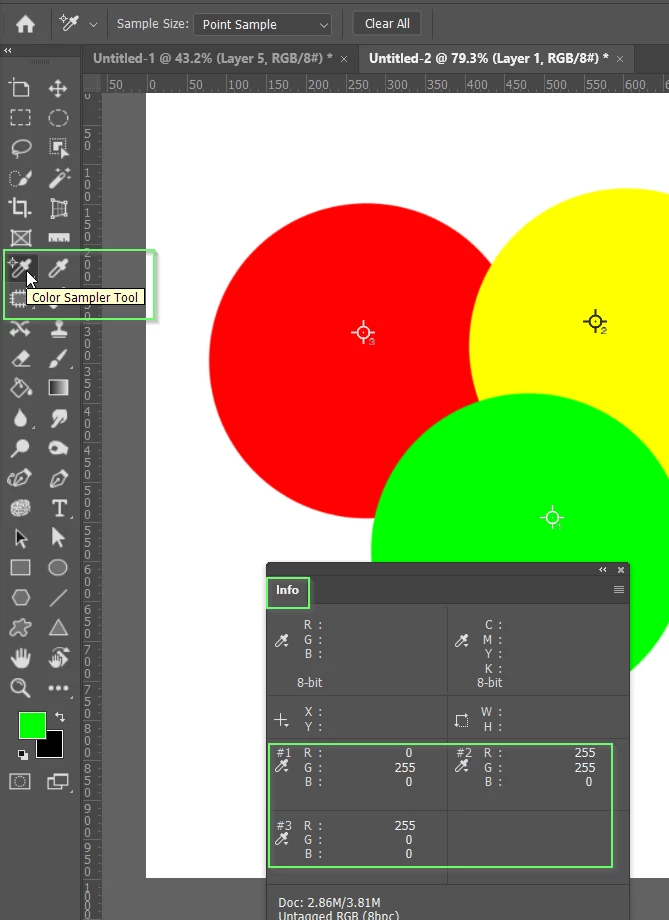
Task: Select the Triangle tool
Action: pyautogui.click(x=58, y=628)
